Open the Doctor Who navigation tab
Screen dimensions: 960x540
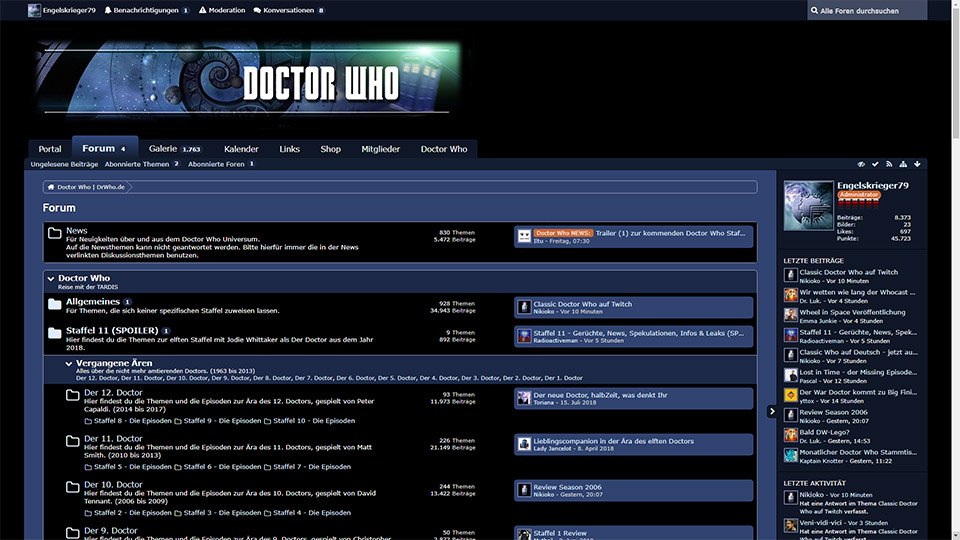[444, 149]
